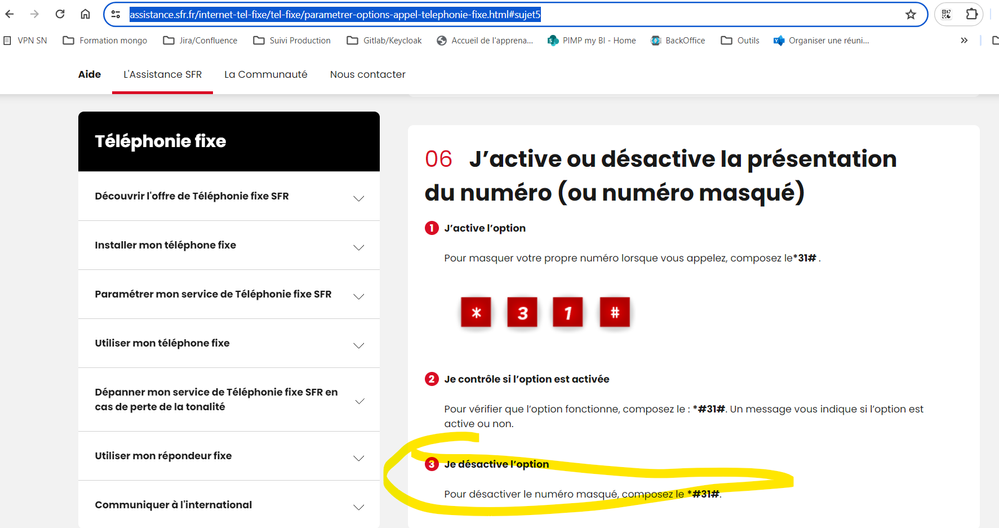Image resolution: width=999 pixels, height=528 pixels.
Task: Open the Suivi Production bookmark folder
Action: point(292,40)
